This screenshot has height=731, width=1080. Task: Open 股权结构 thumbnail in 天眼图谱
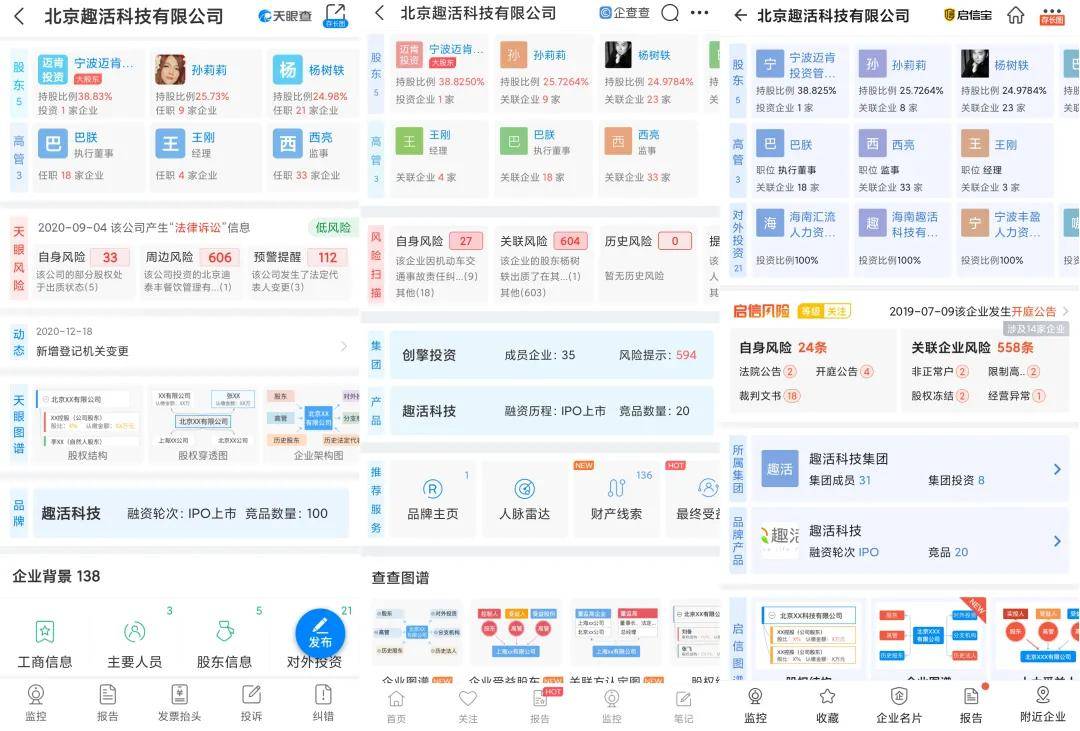coord(87,424)
